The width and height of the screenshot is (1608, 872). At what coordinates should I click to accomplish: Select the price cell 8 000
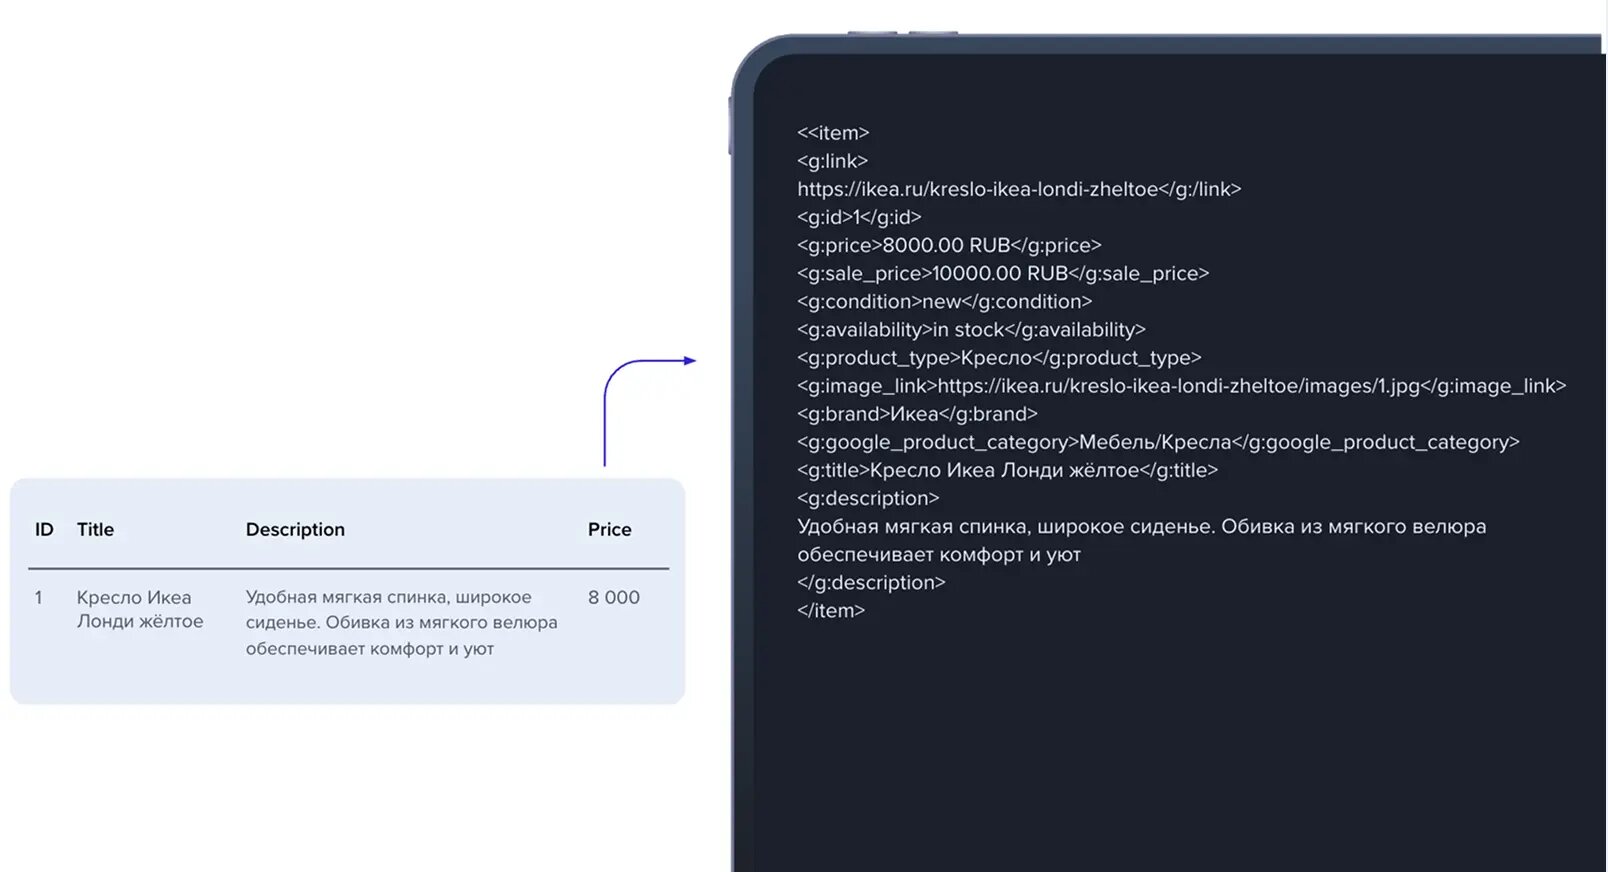point(613,597)
